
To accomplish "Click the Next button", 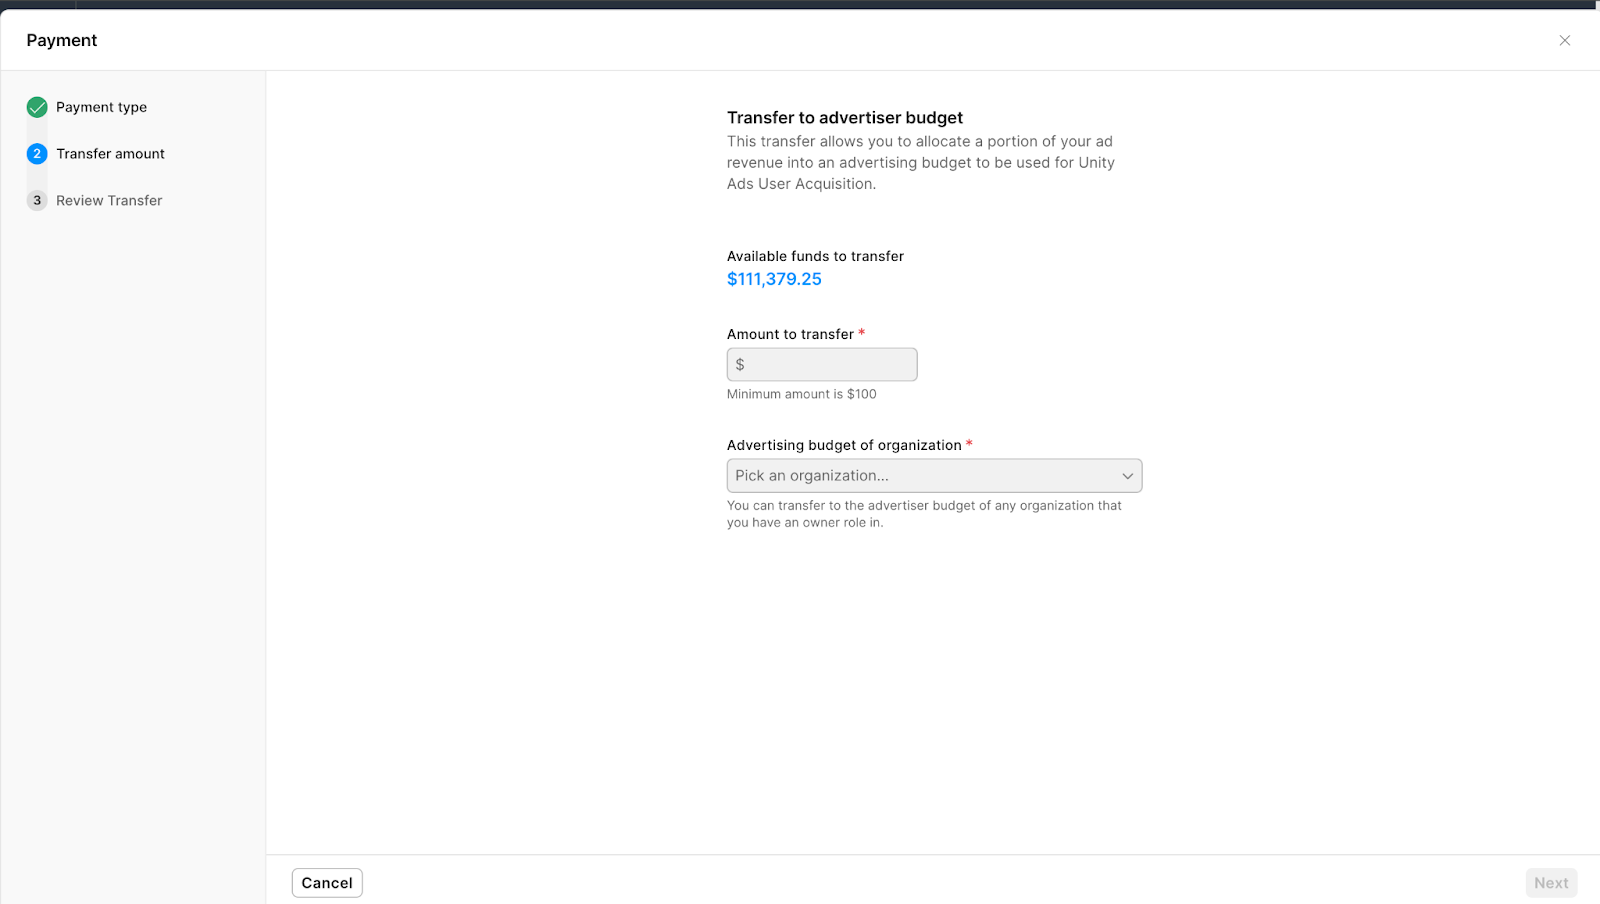I will point(1551,883).
